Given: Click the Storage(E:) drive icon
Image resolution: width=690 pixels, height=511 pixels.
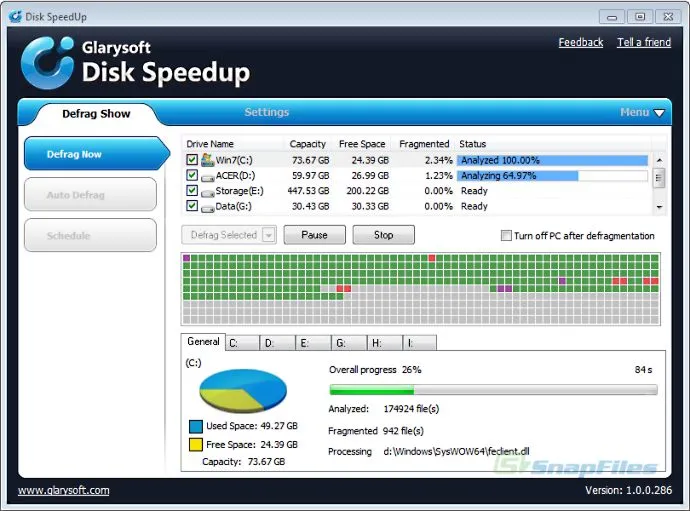Looking at the screenshot, I should (x=208, y=191).
